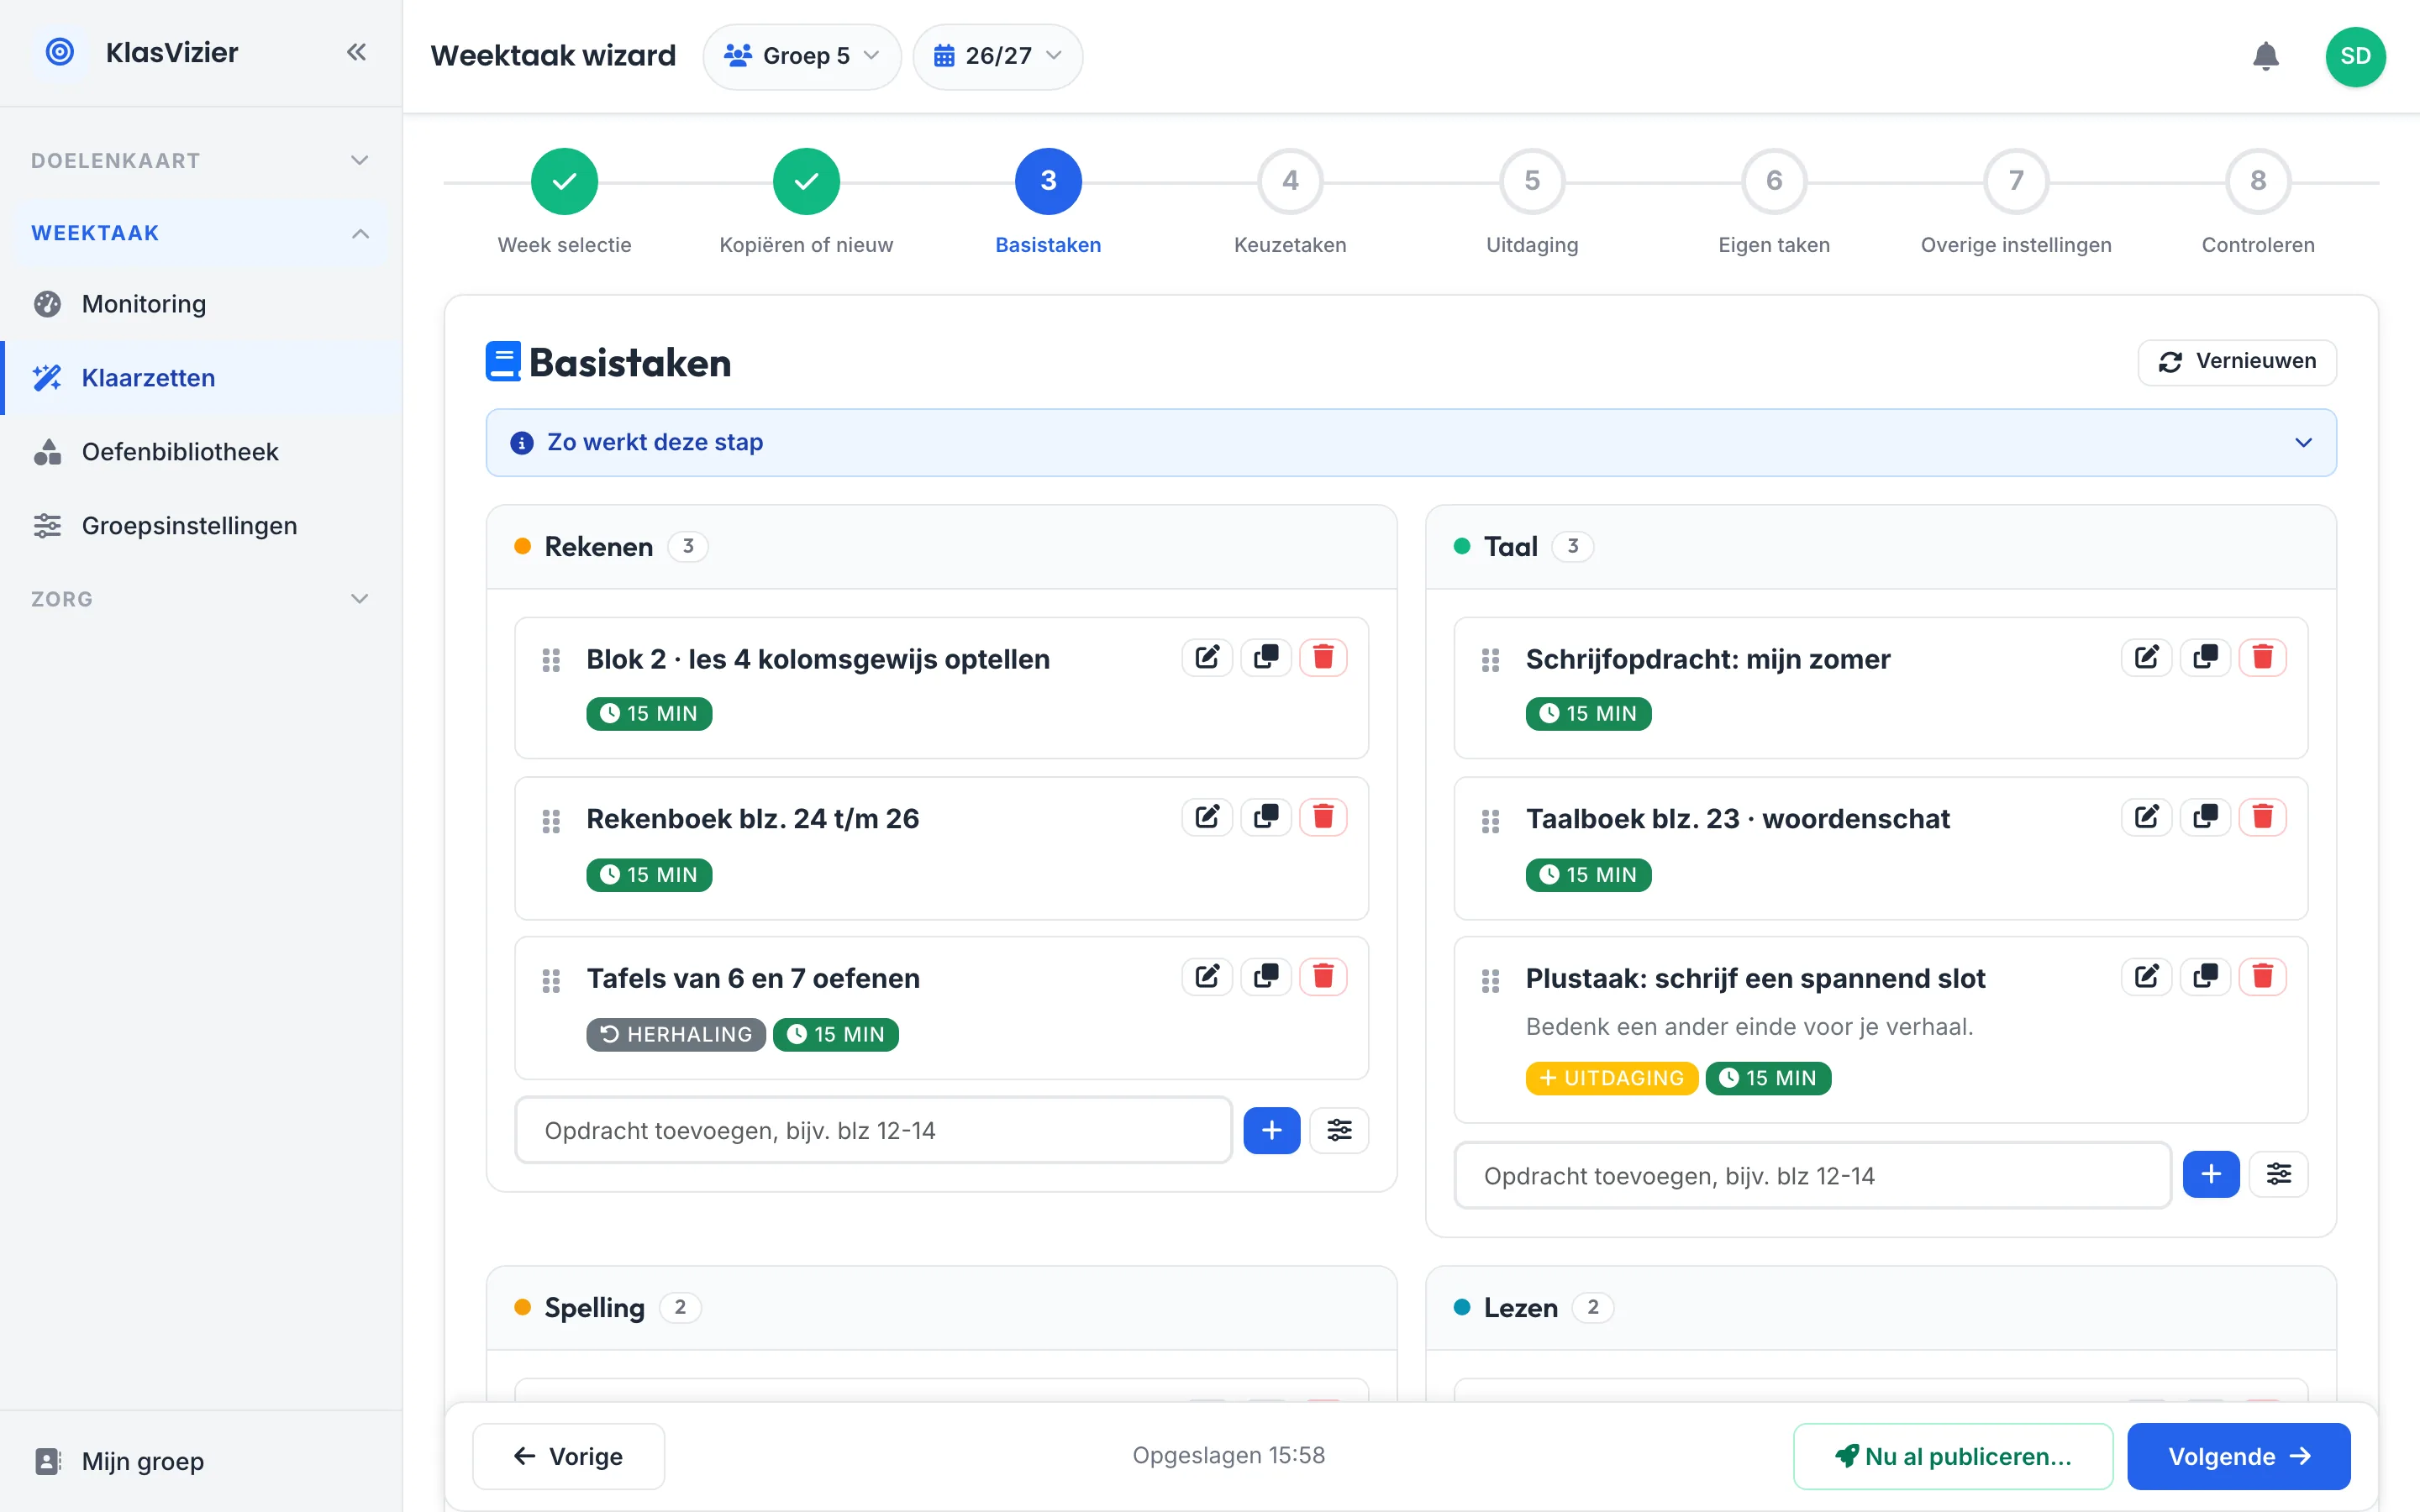The width and height of the screenshot is (2420, 1512).
Task: Open advanced options sliders icon under Rekenen
Action: pos(1339,1130)
